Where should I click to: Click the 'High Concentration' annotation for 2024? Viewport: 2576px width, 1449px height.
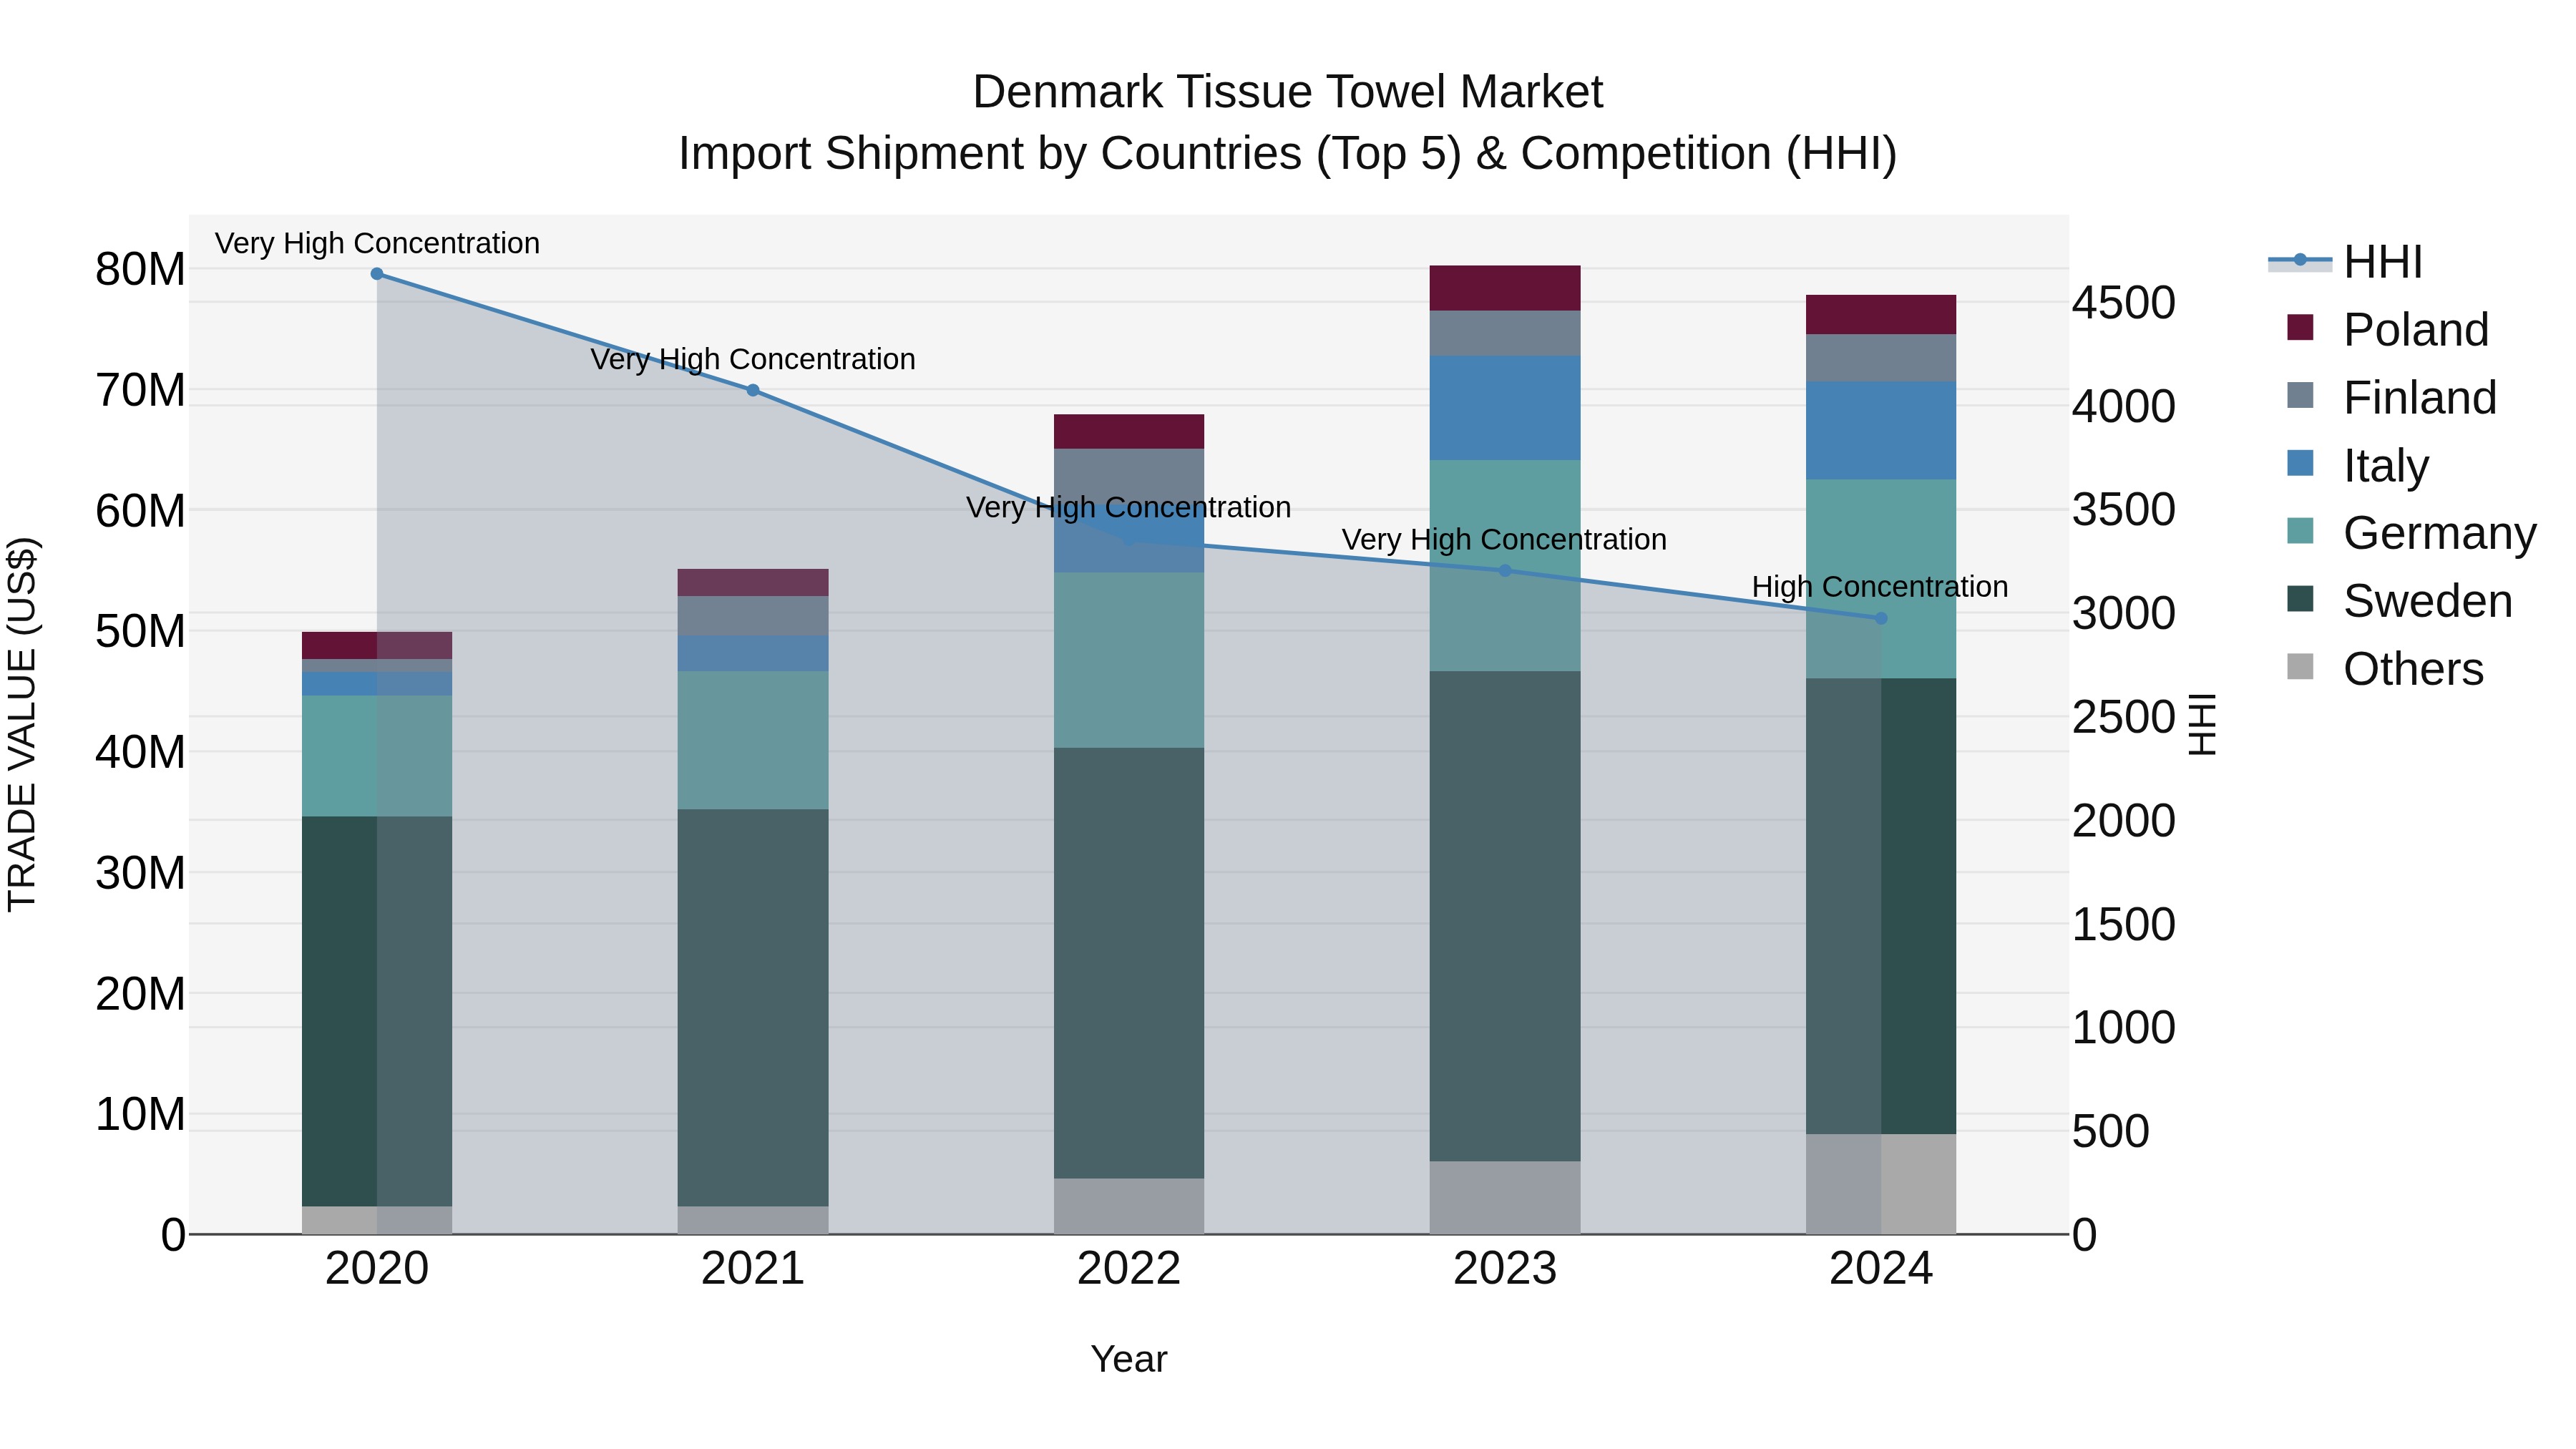(1880, 587)
